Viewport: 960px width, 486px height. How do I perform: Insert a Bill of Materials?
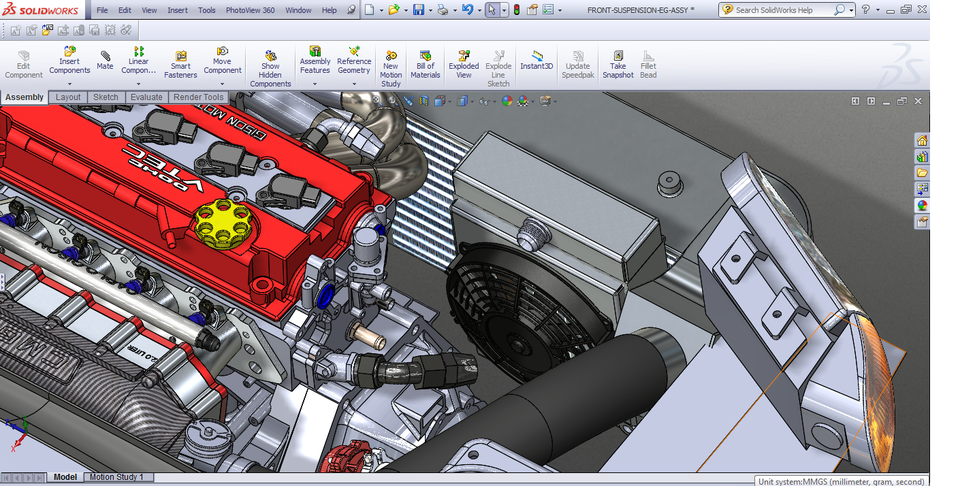click(425, 65)
